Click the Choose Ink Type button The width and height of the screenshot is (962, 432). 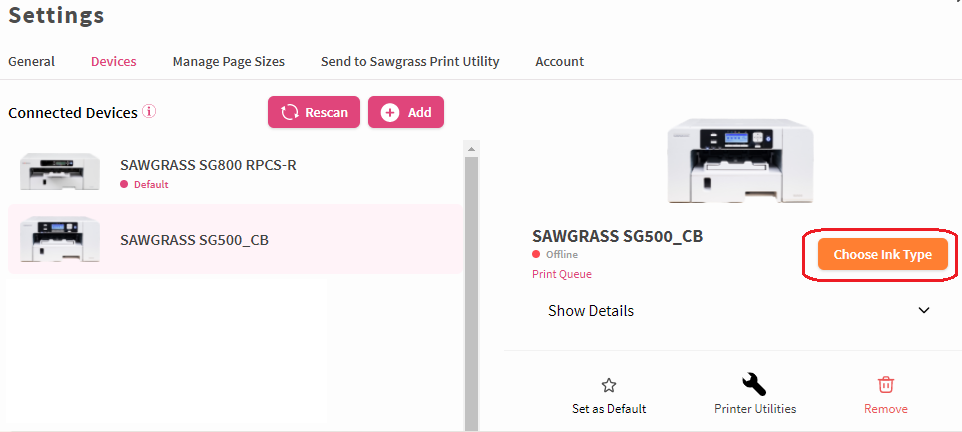[882, 255]
